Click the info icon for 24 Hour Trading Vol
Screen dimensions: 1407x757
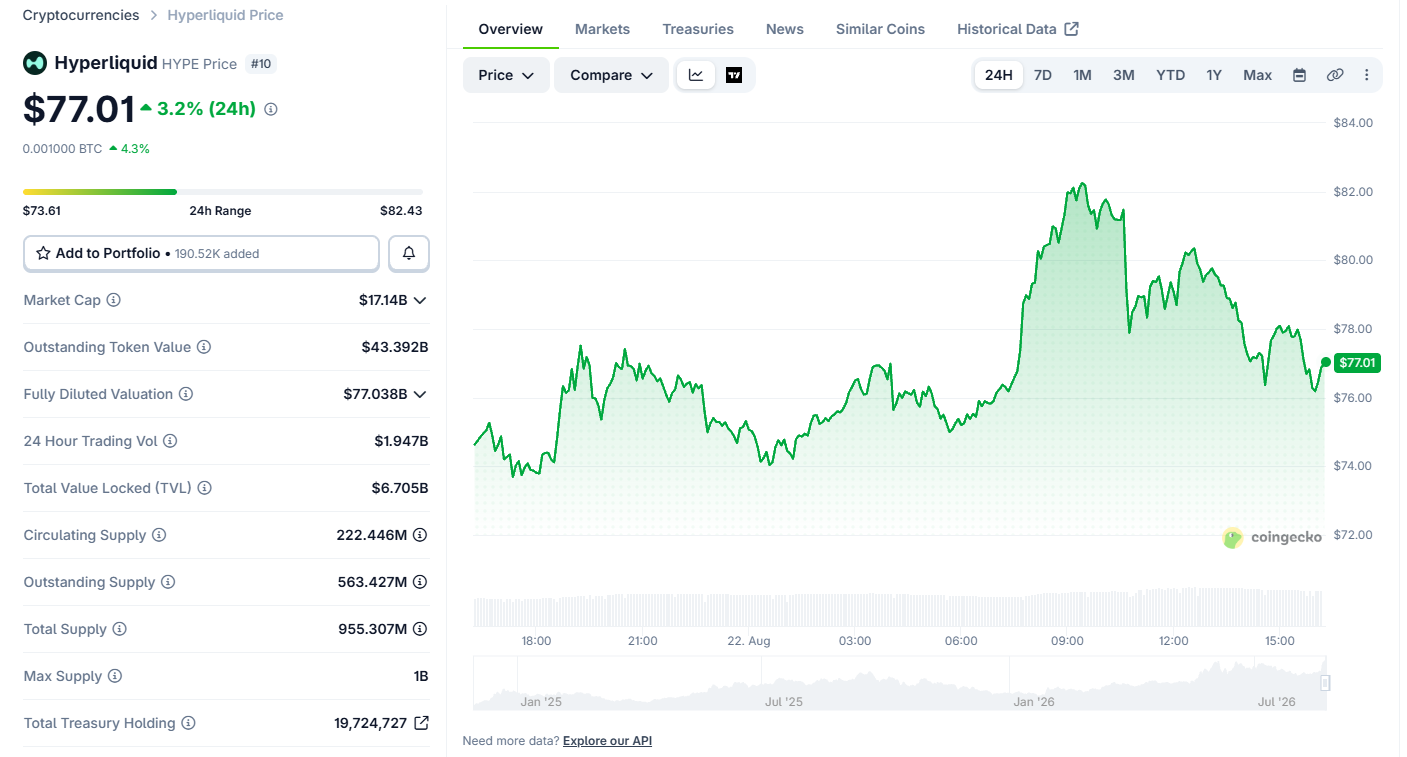(x=170, y=441)
